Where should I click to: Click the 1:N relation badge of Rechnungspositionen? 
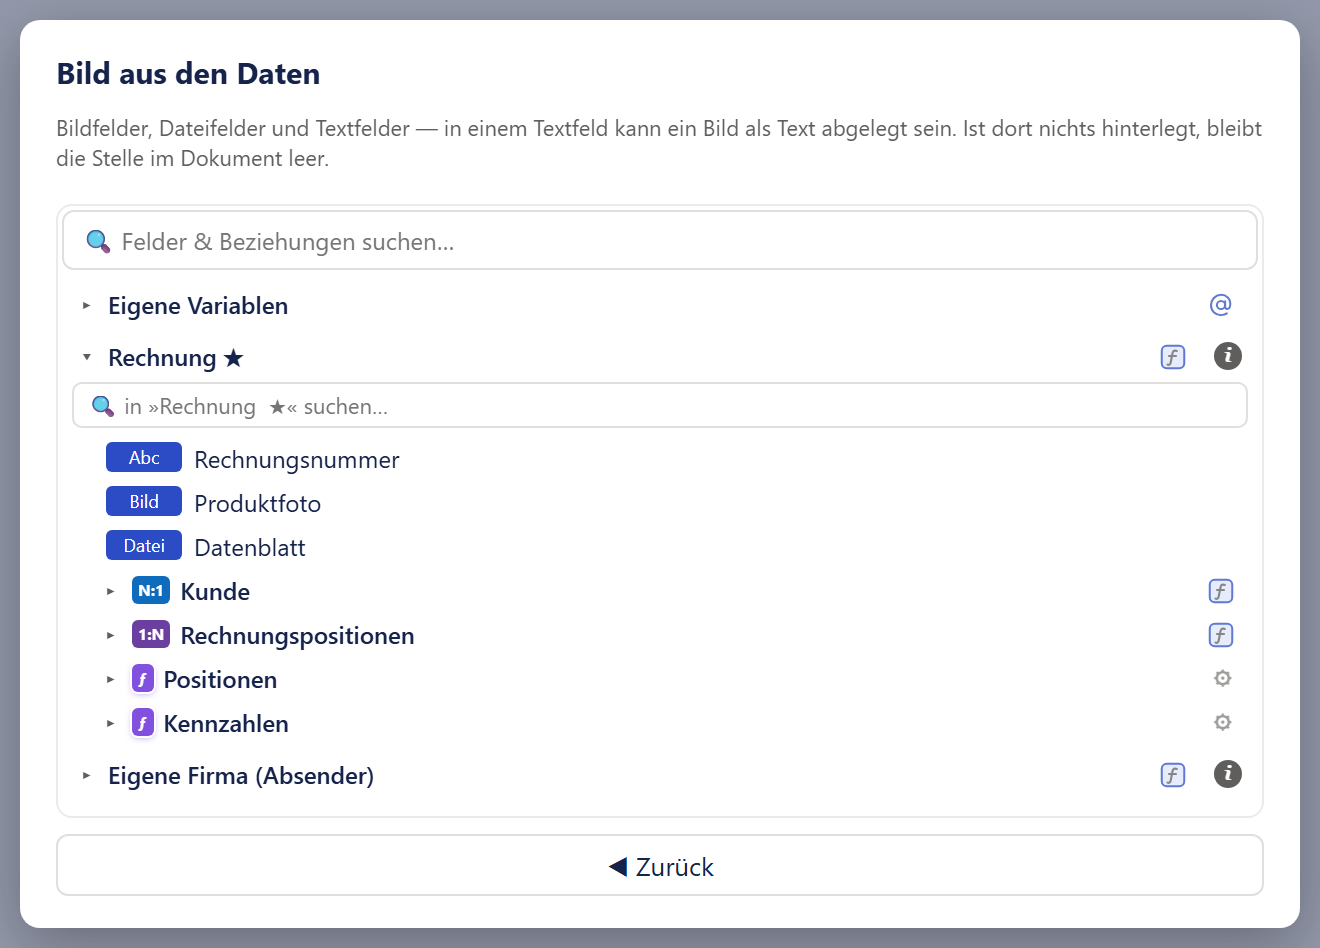151,635
